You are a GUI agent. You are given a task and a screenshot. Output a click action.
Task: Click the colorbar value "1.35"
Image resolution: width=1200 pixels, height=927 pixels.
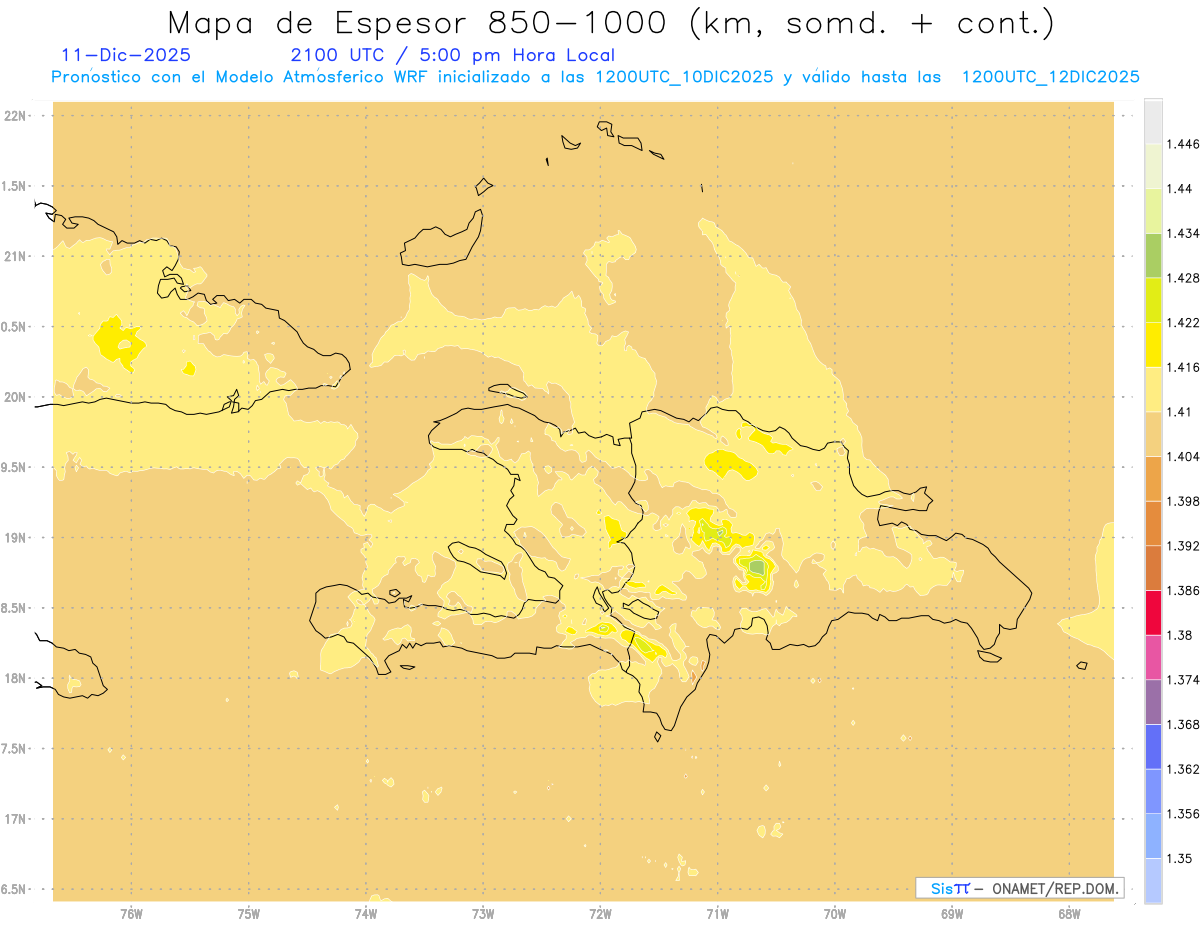1180,858
